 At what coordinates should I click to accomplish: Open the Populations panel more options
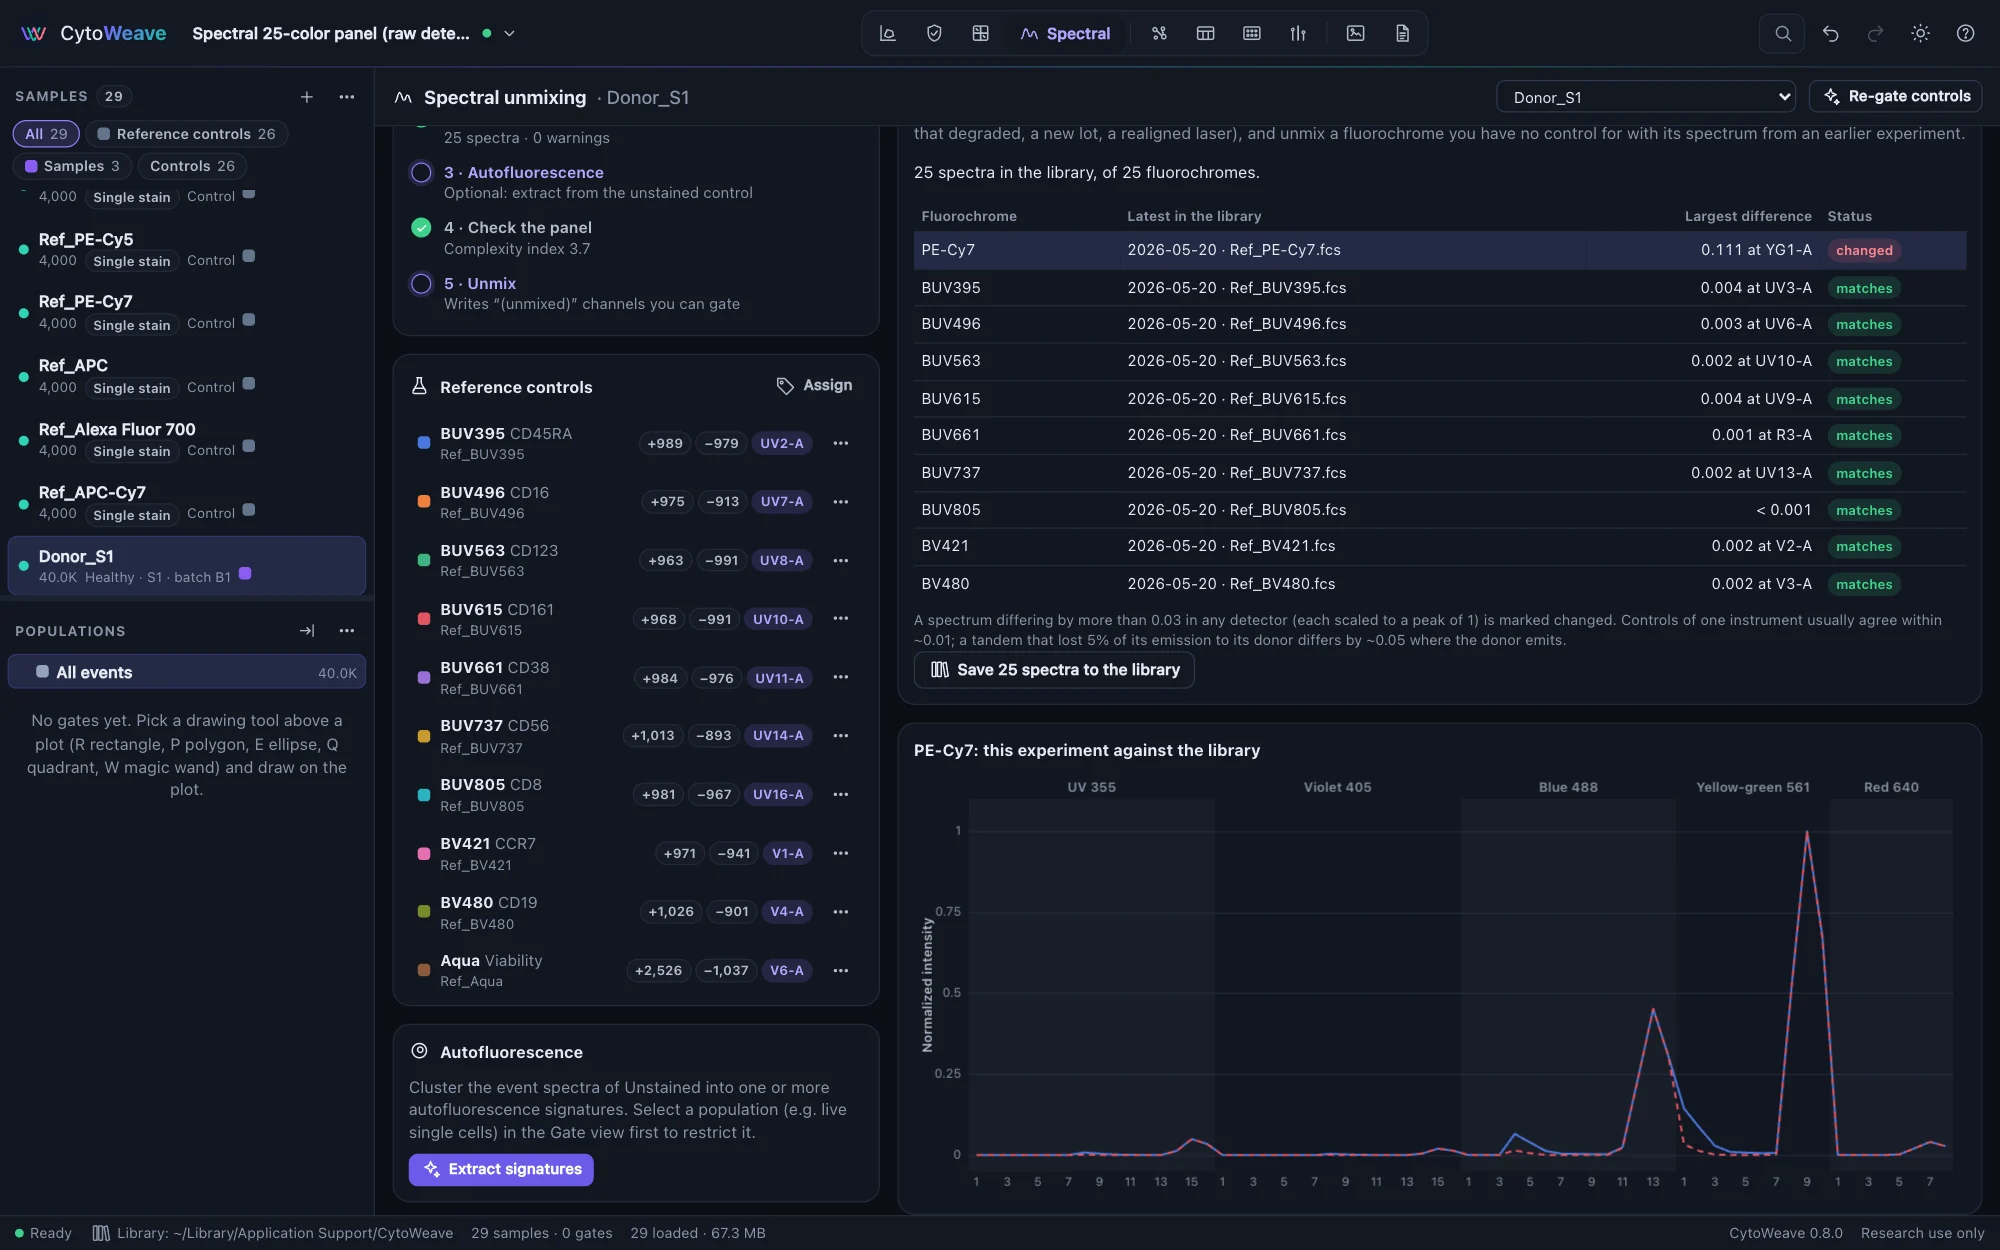point(347,631)
